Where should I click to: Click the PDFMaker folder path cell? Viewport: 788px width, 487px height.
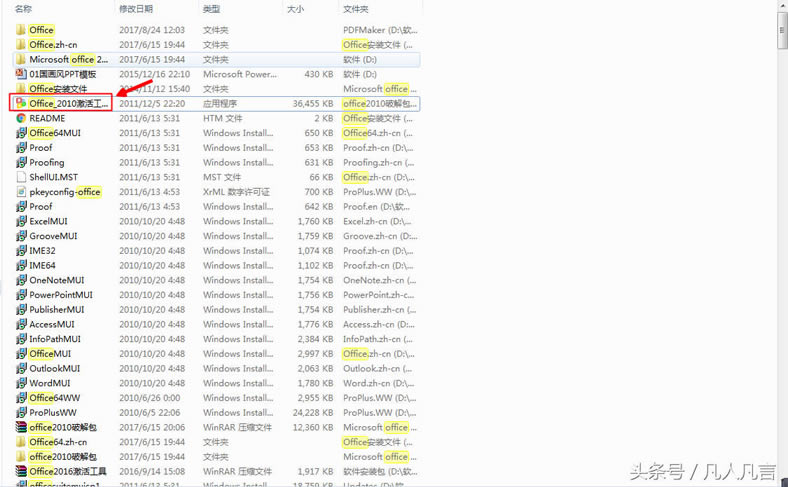point(380,30)
